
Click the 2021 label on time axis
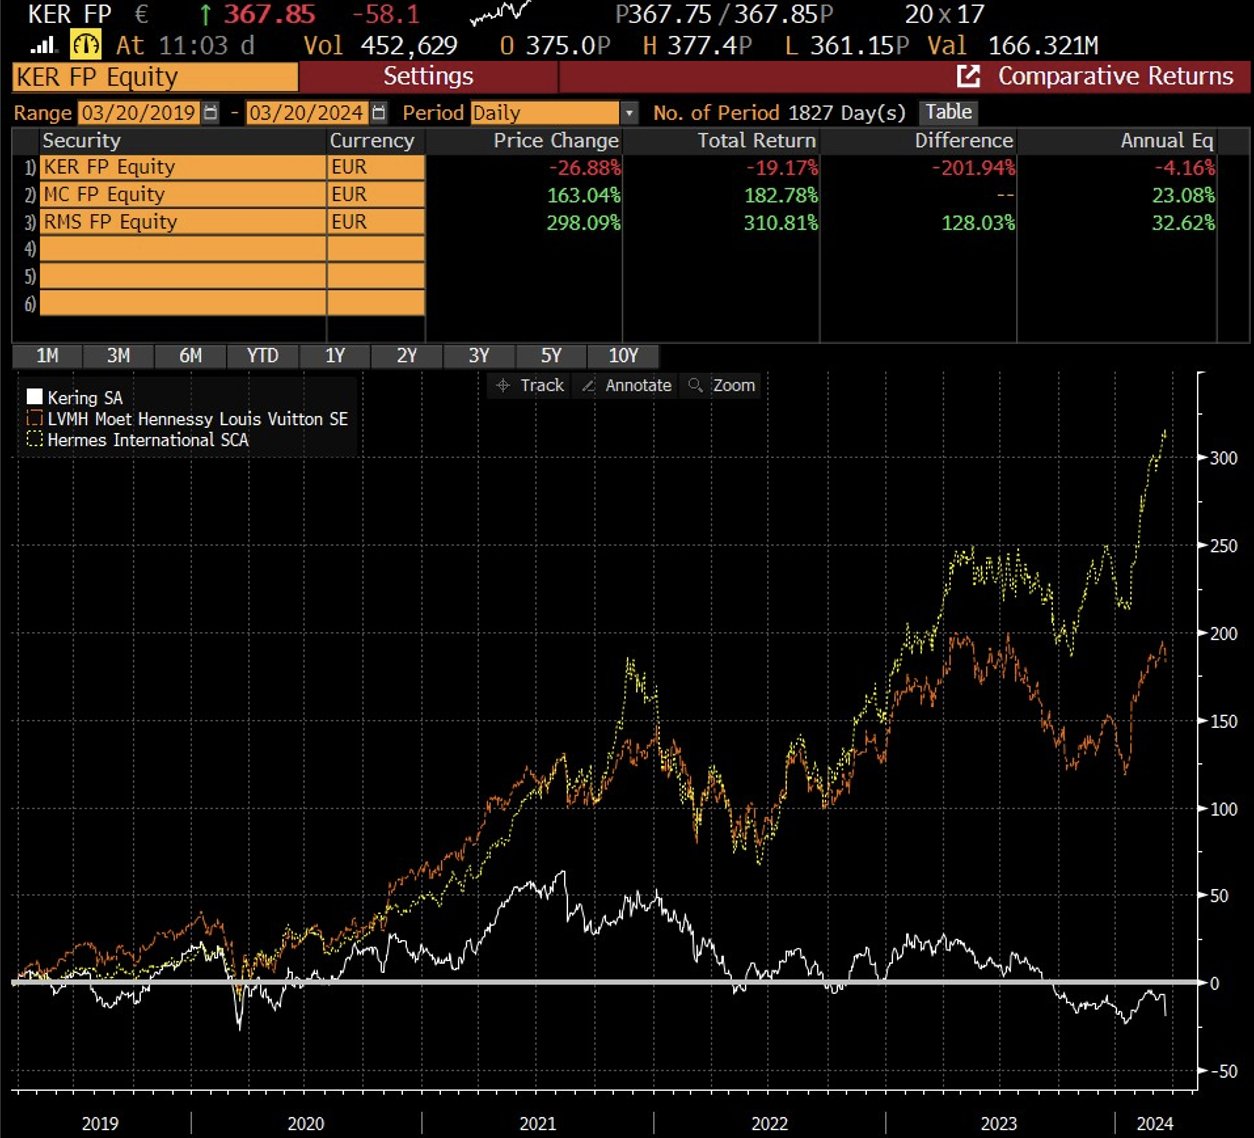(538, 1123)
